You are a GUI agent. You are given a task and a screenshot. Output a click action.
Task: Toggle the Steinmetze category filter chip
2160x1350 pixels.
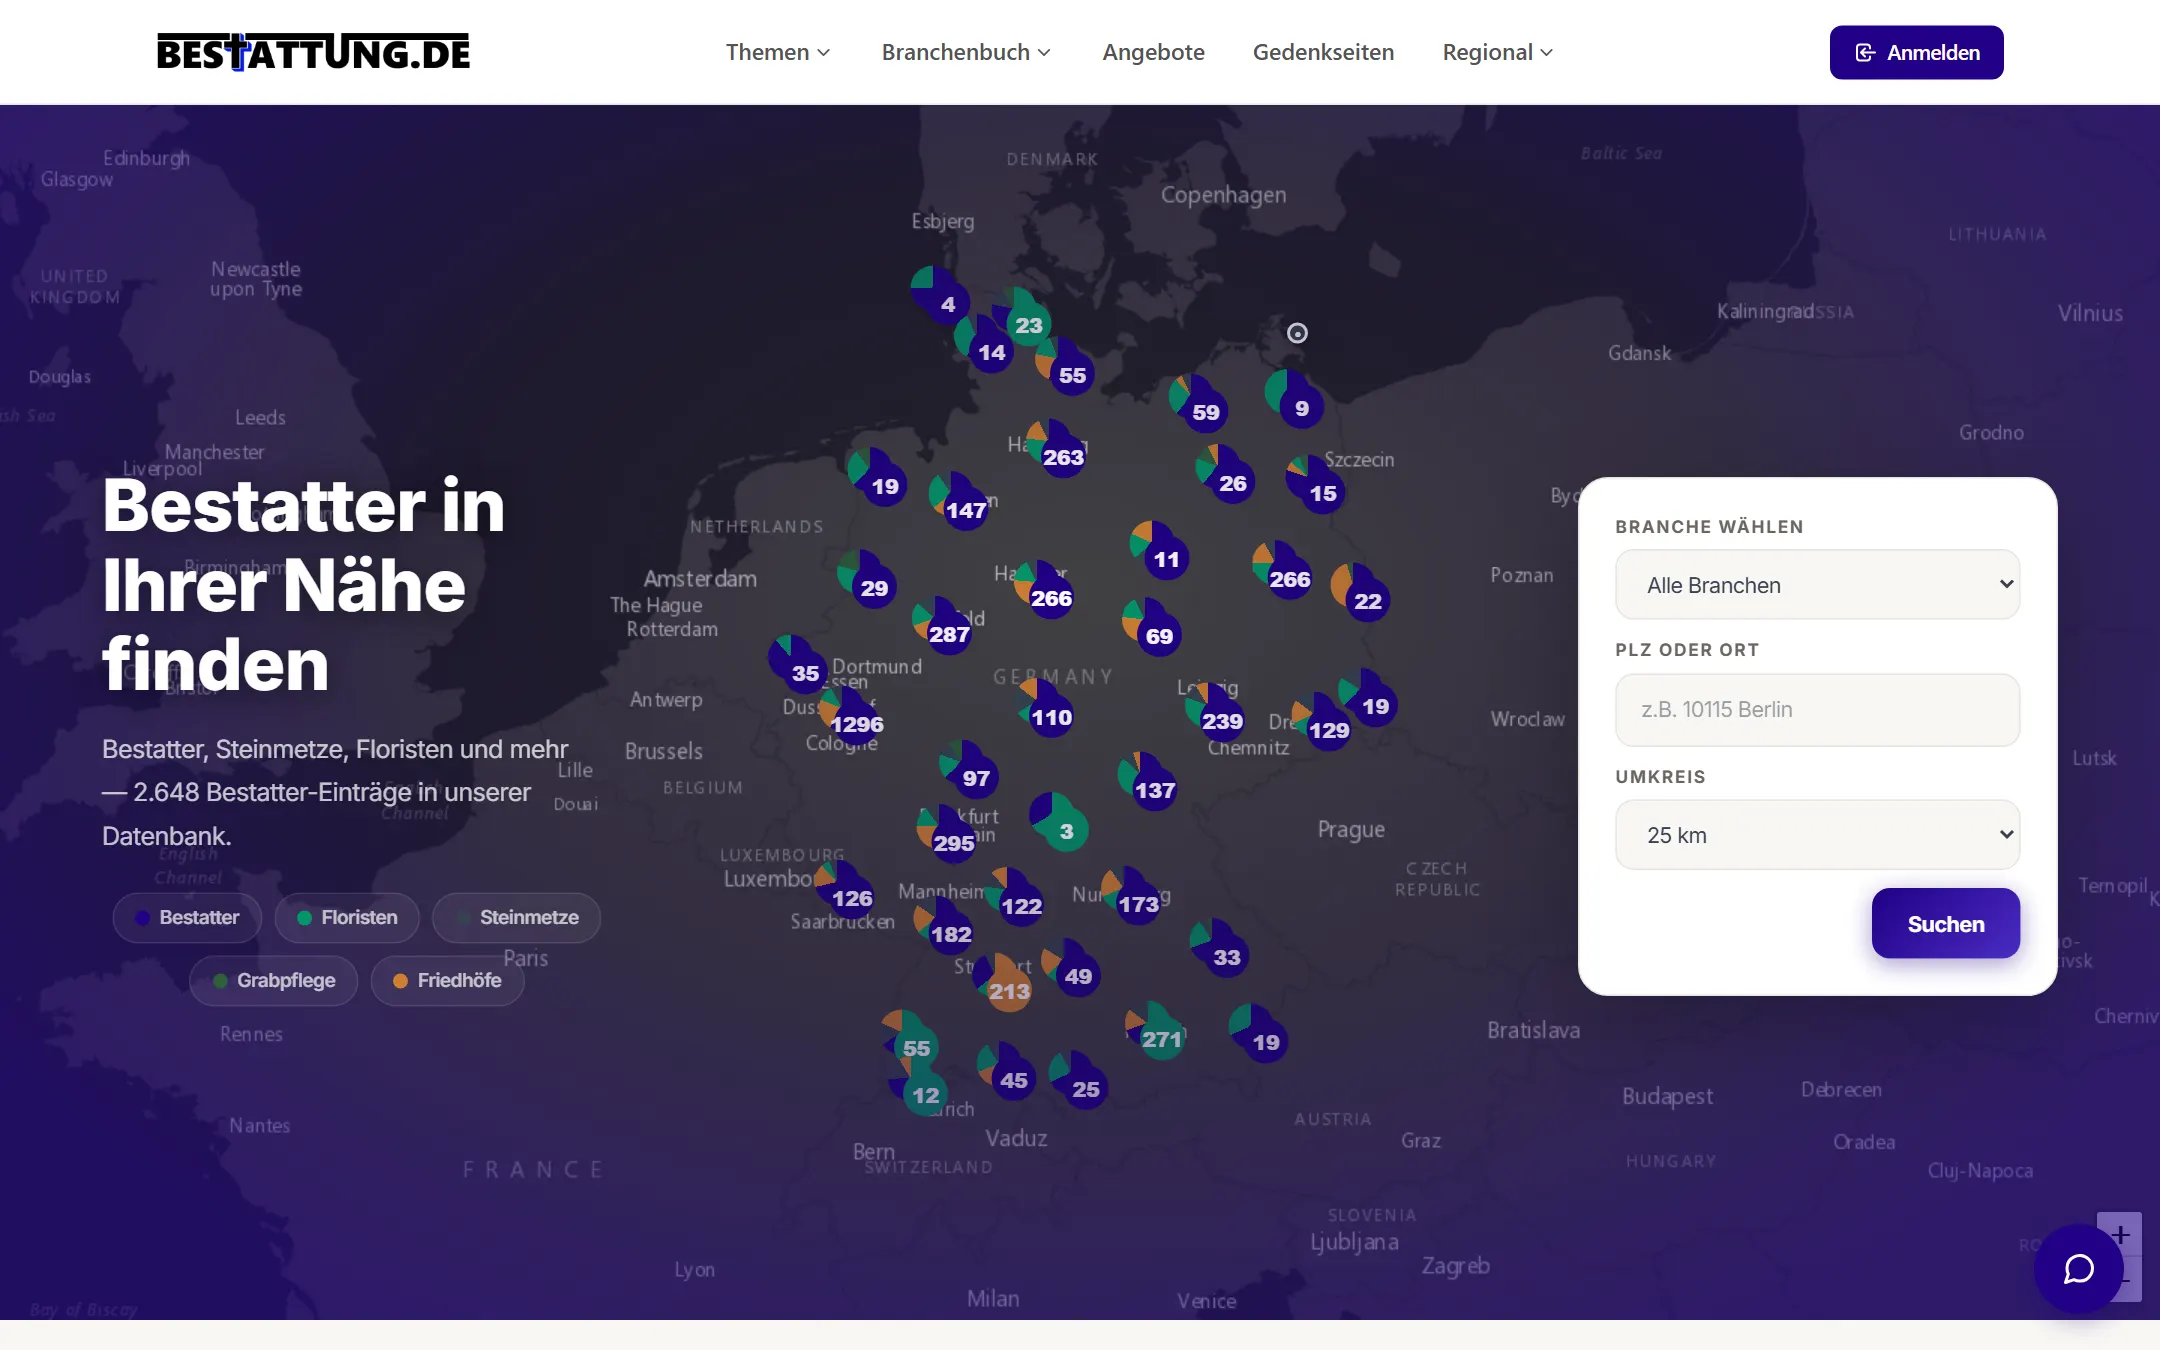(x=516, y=917)
